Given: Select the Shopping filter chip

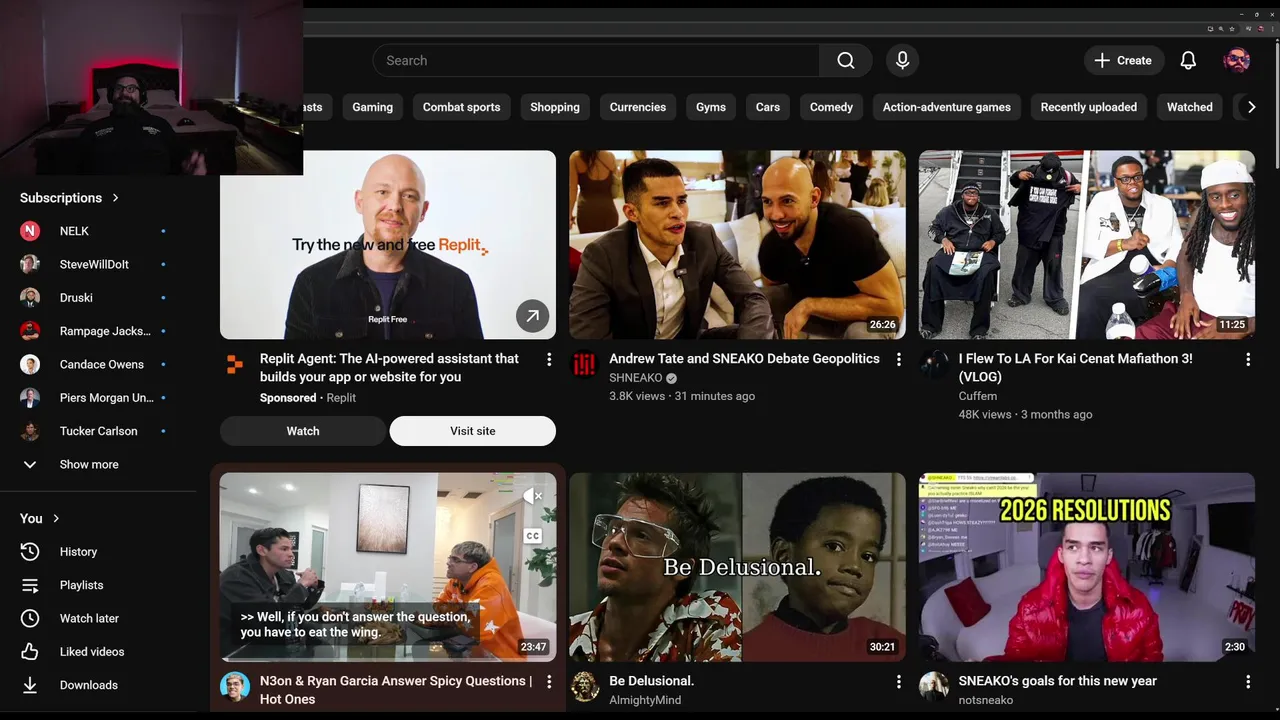Looking at the screenshot, I should [x=555, y=107].
